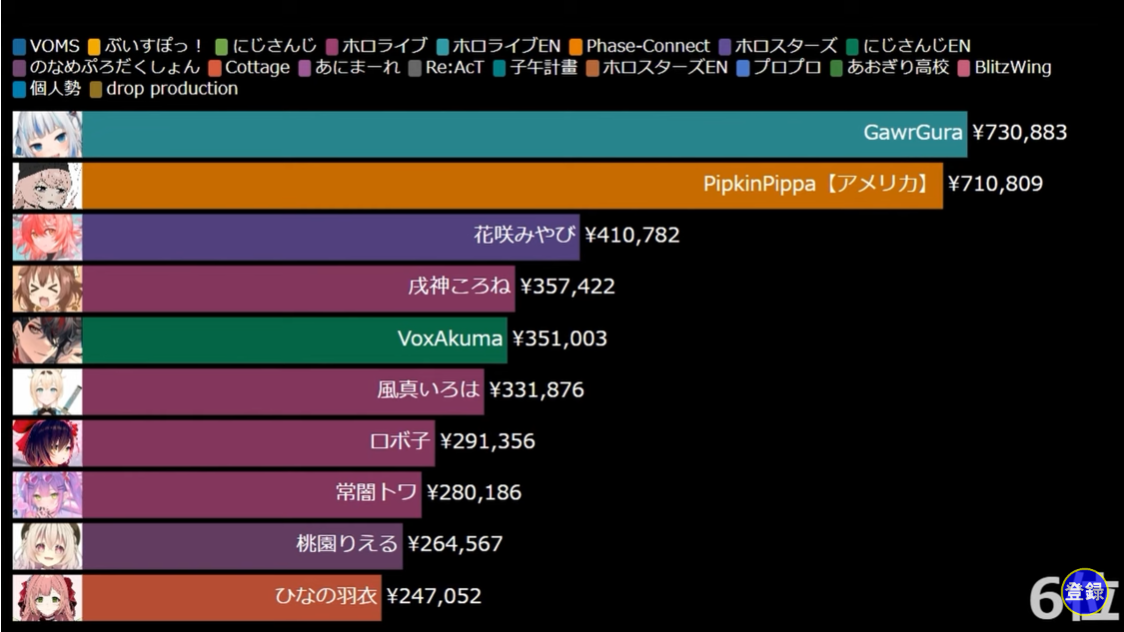Click the ¥410,782 value
Screen dimensions: 1124x632
coord(632,235)
